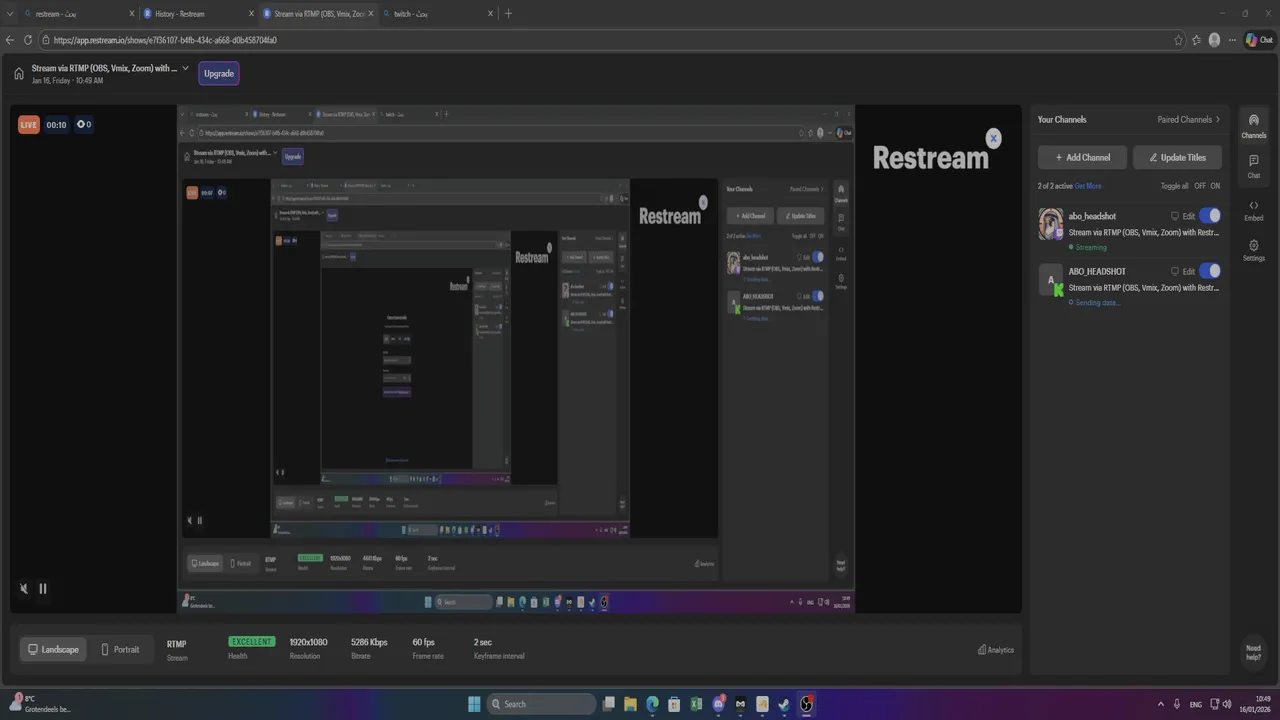Open the browser Chat assistant button
This screenshot has height=720, width=1280.
click(1258, 40)
